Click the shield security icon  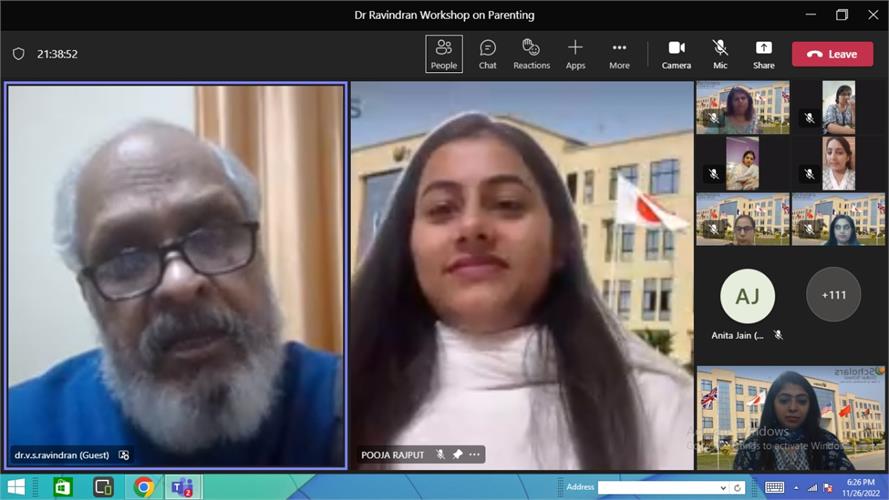(x=18, y=54)
